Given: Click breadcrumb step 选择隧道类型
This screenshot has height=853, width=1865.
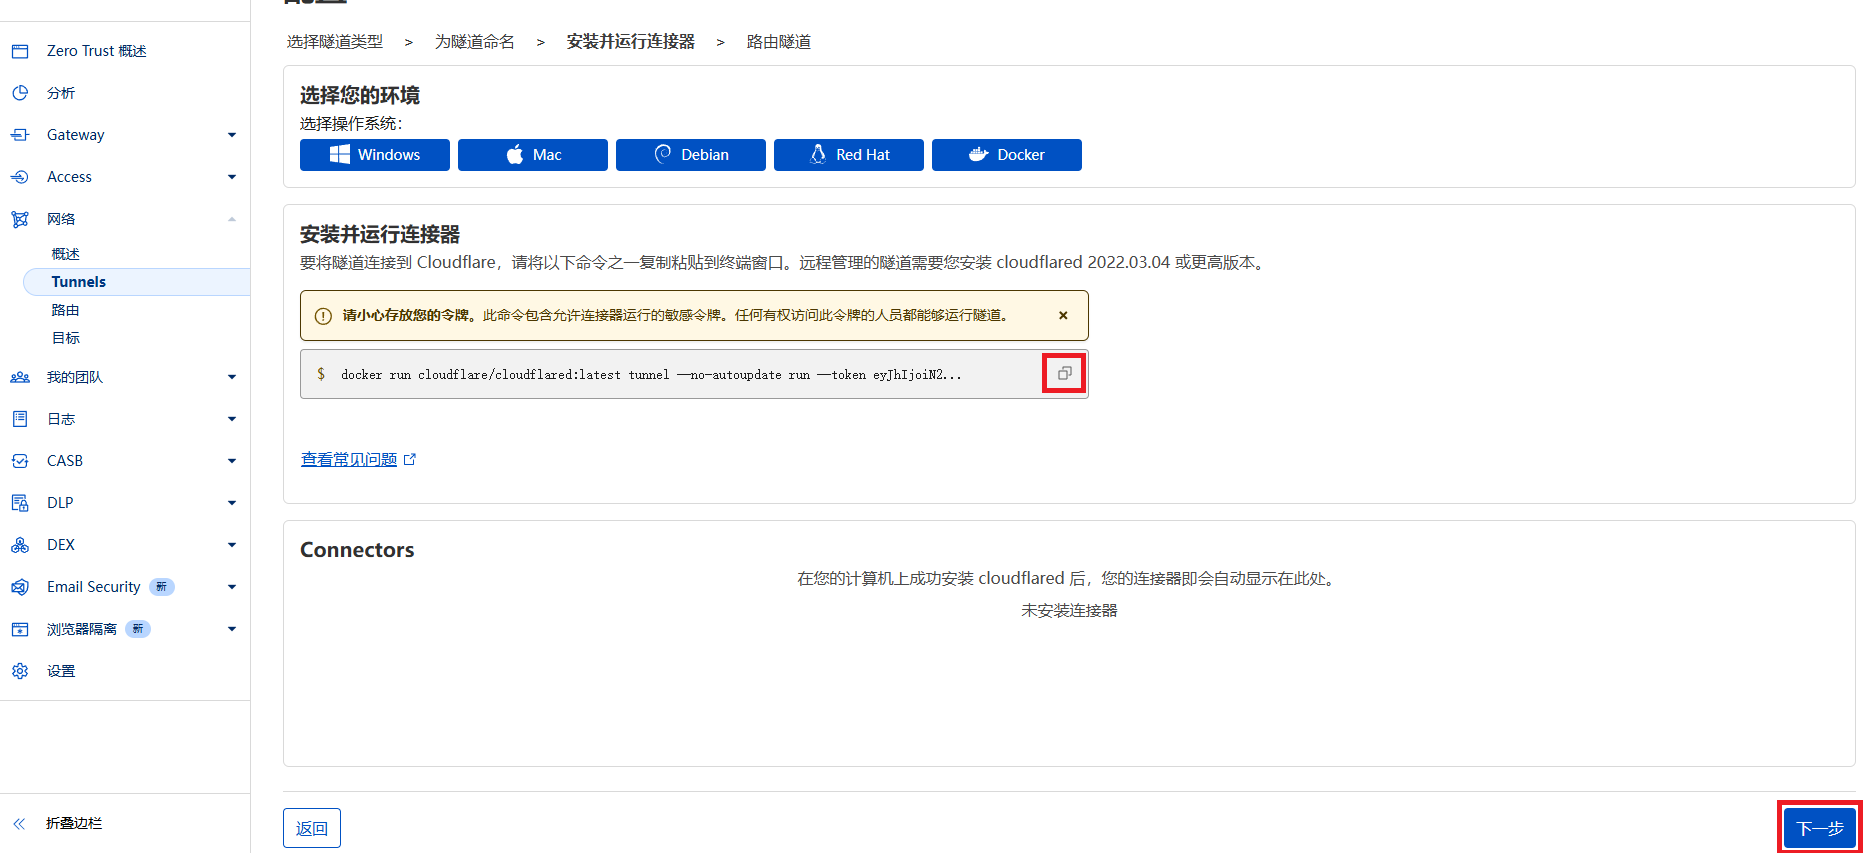Looking at the screenshot, I should pos(335,42).
